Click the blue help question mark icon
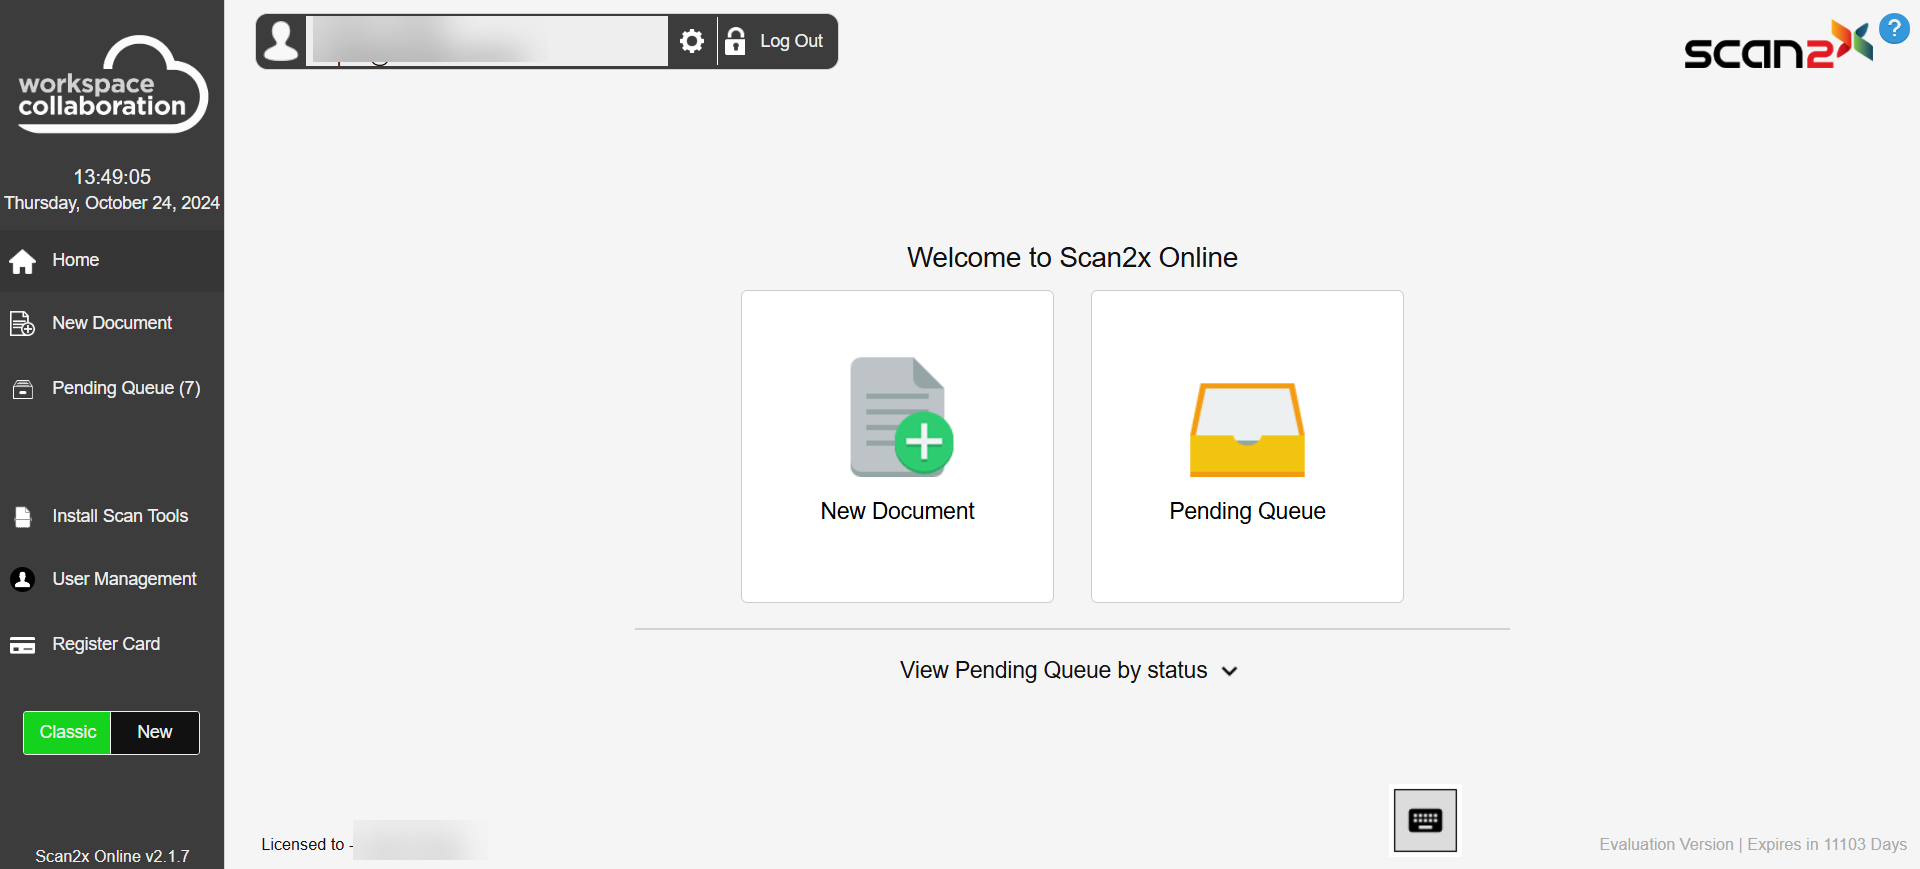1920x869 pixels. click(1894, 28)
